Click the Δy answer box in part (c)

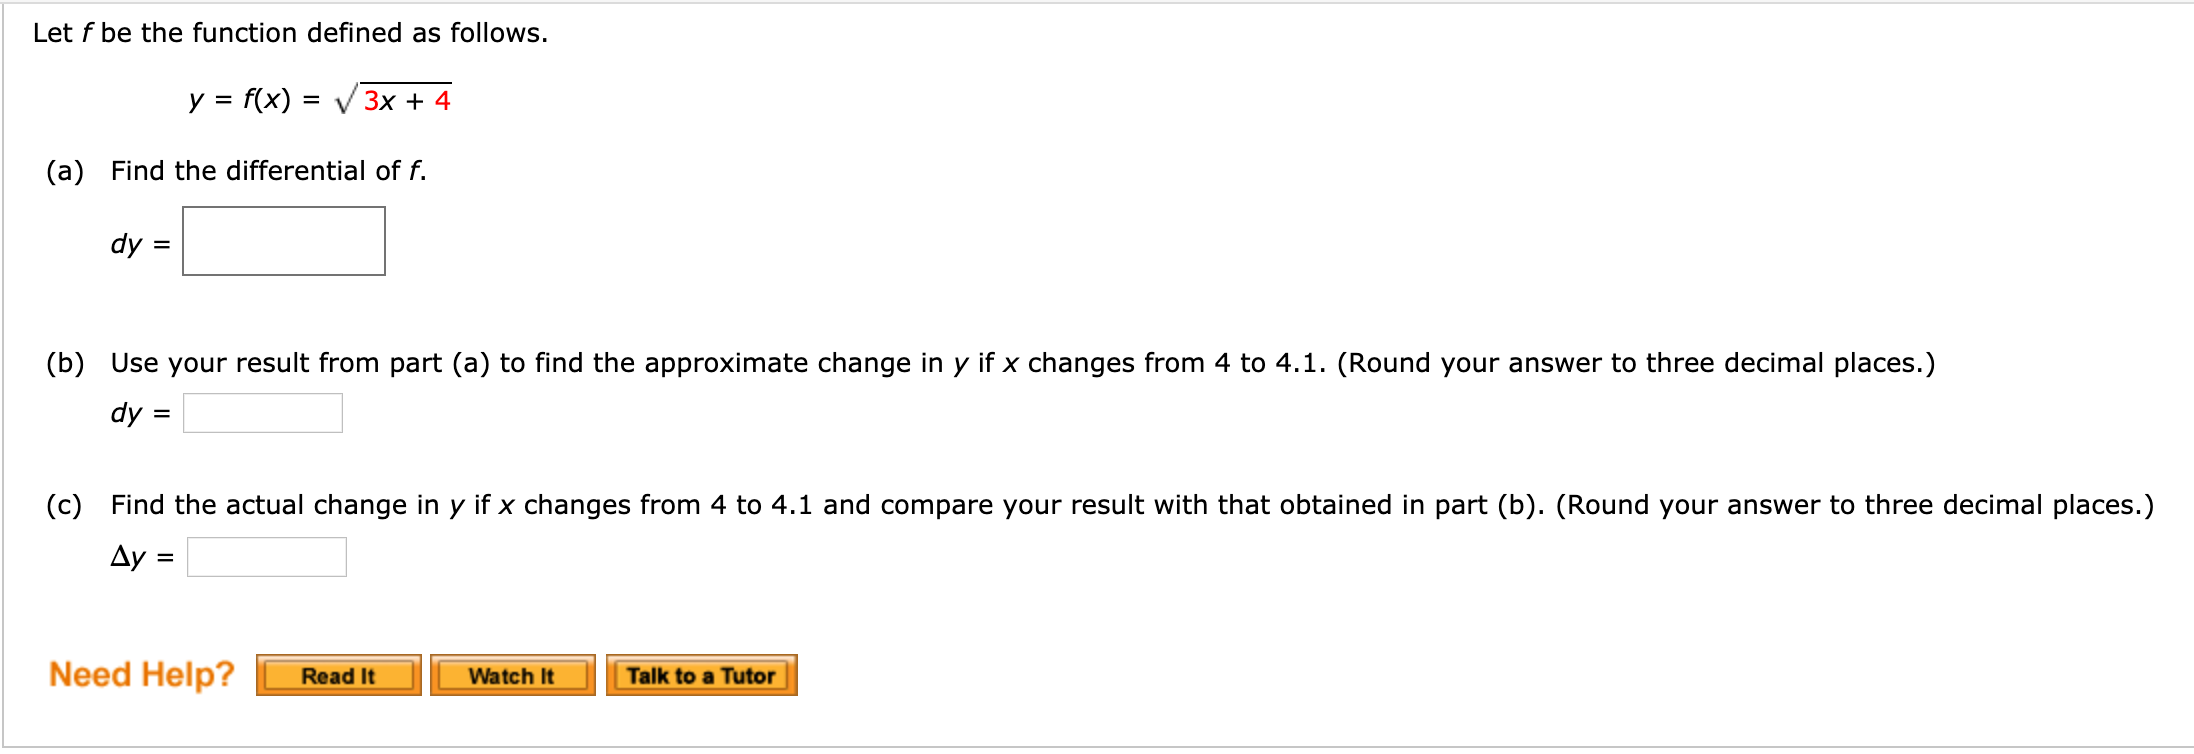[265, 556]
